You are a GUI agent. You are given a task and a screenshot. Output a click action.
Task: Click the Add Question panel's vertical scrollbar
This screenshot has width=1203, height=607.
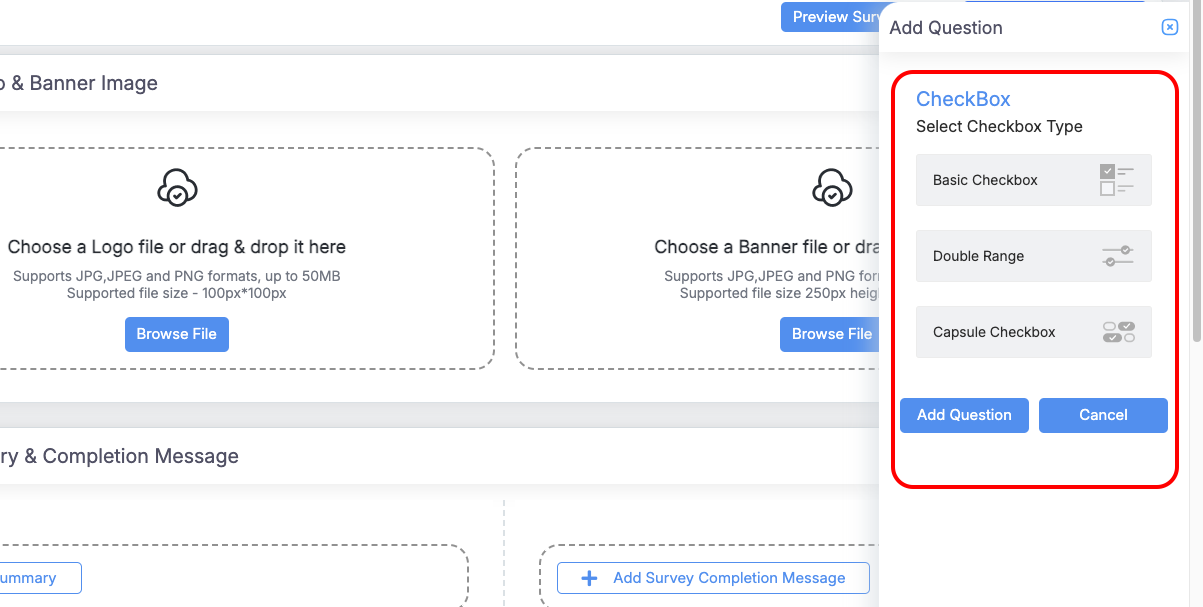click(x=1196, y=170)
